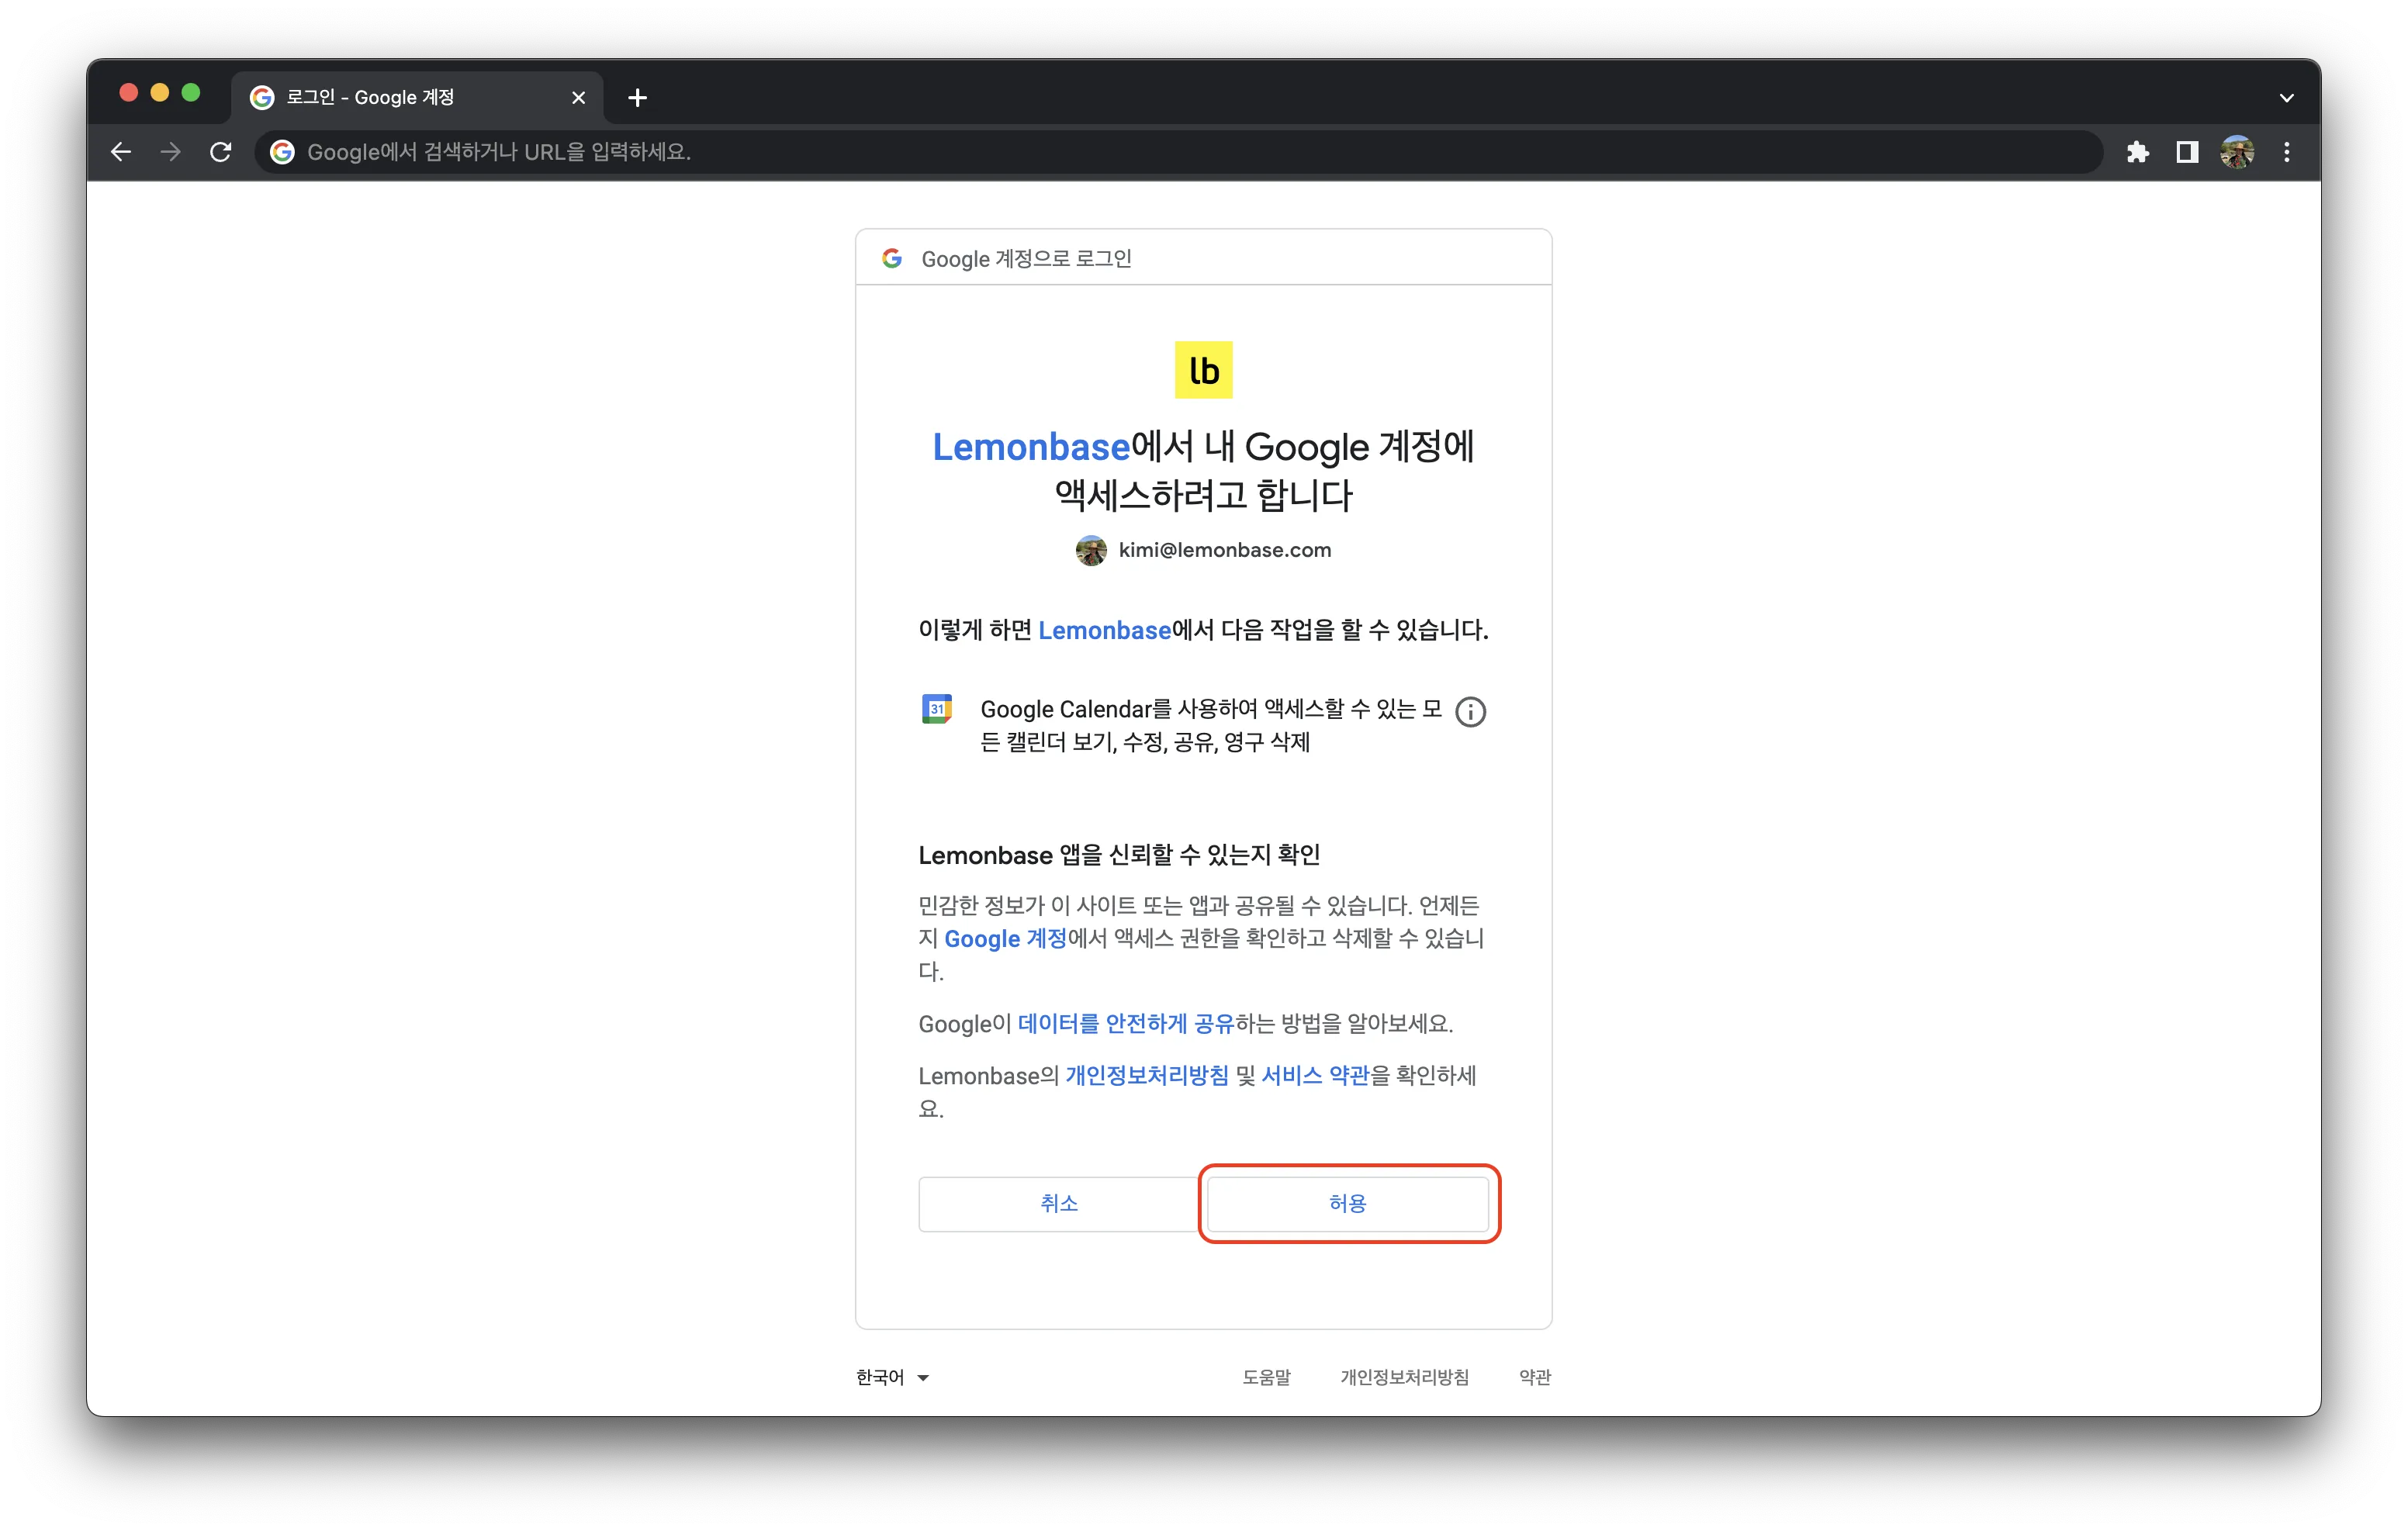
Task: Open Lemonbase's '개인정보처리방침' link in the consent text
Action: (1147, 1076)
